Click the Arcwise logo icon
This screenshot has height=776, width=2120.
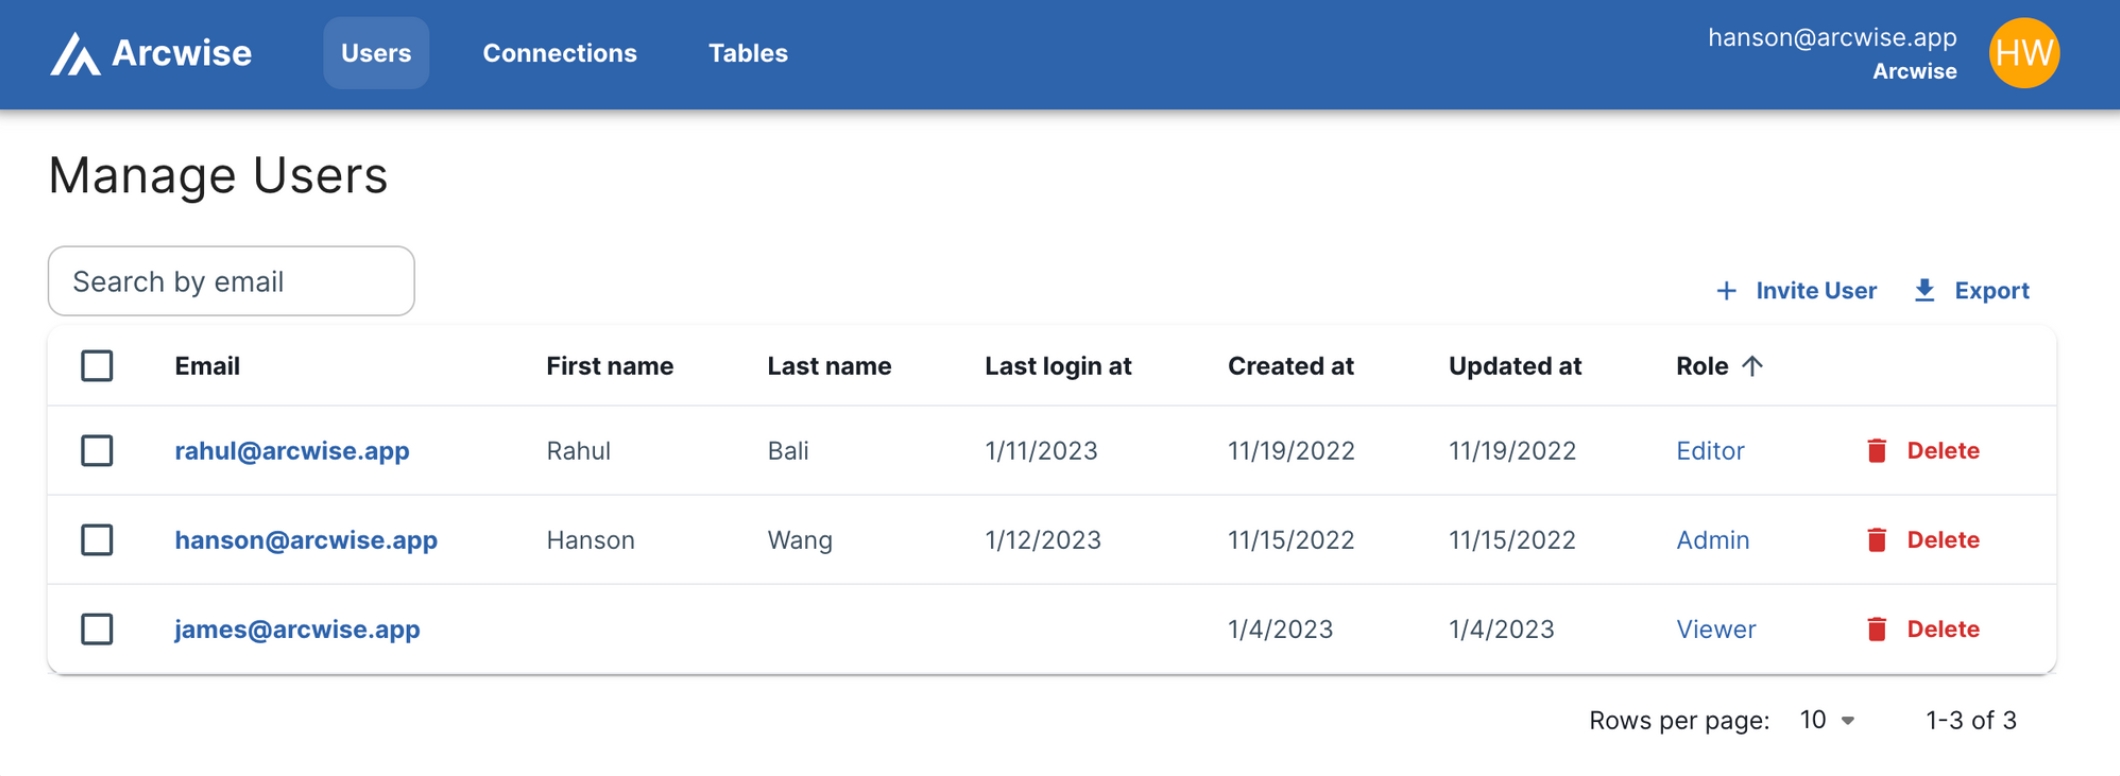(76, 54)
